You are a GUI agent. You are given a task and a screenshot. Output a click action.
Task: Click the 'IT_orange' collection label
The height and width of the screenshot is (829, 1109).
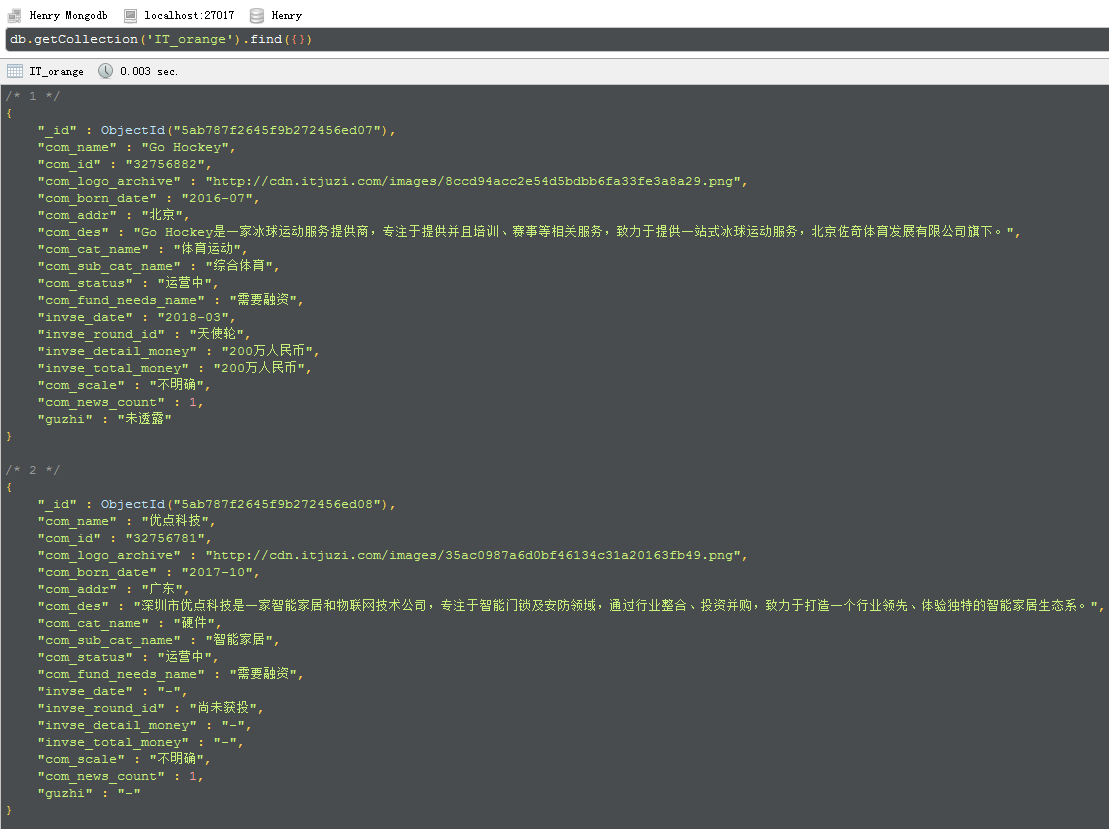pos(57,71)
